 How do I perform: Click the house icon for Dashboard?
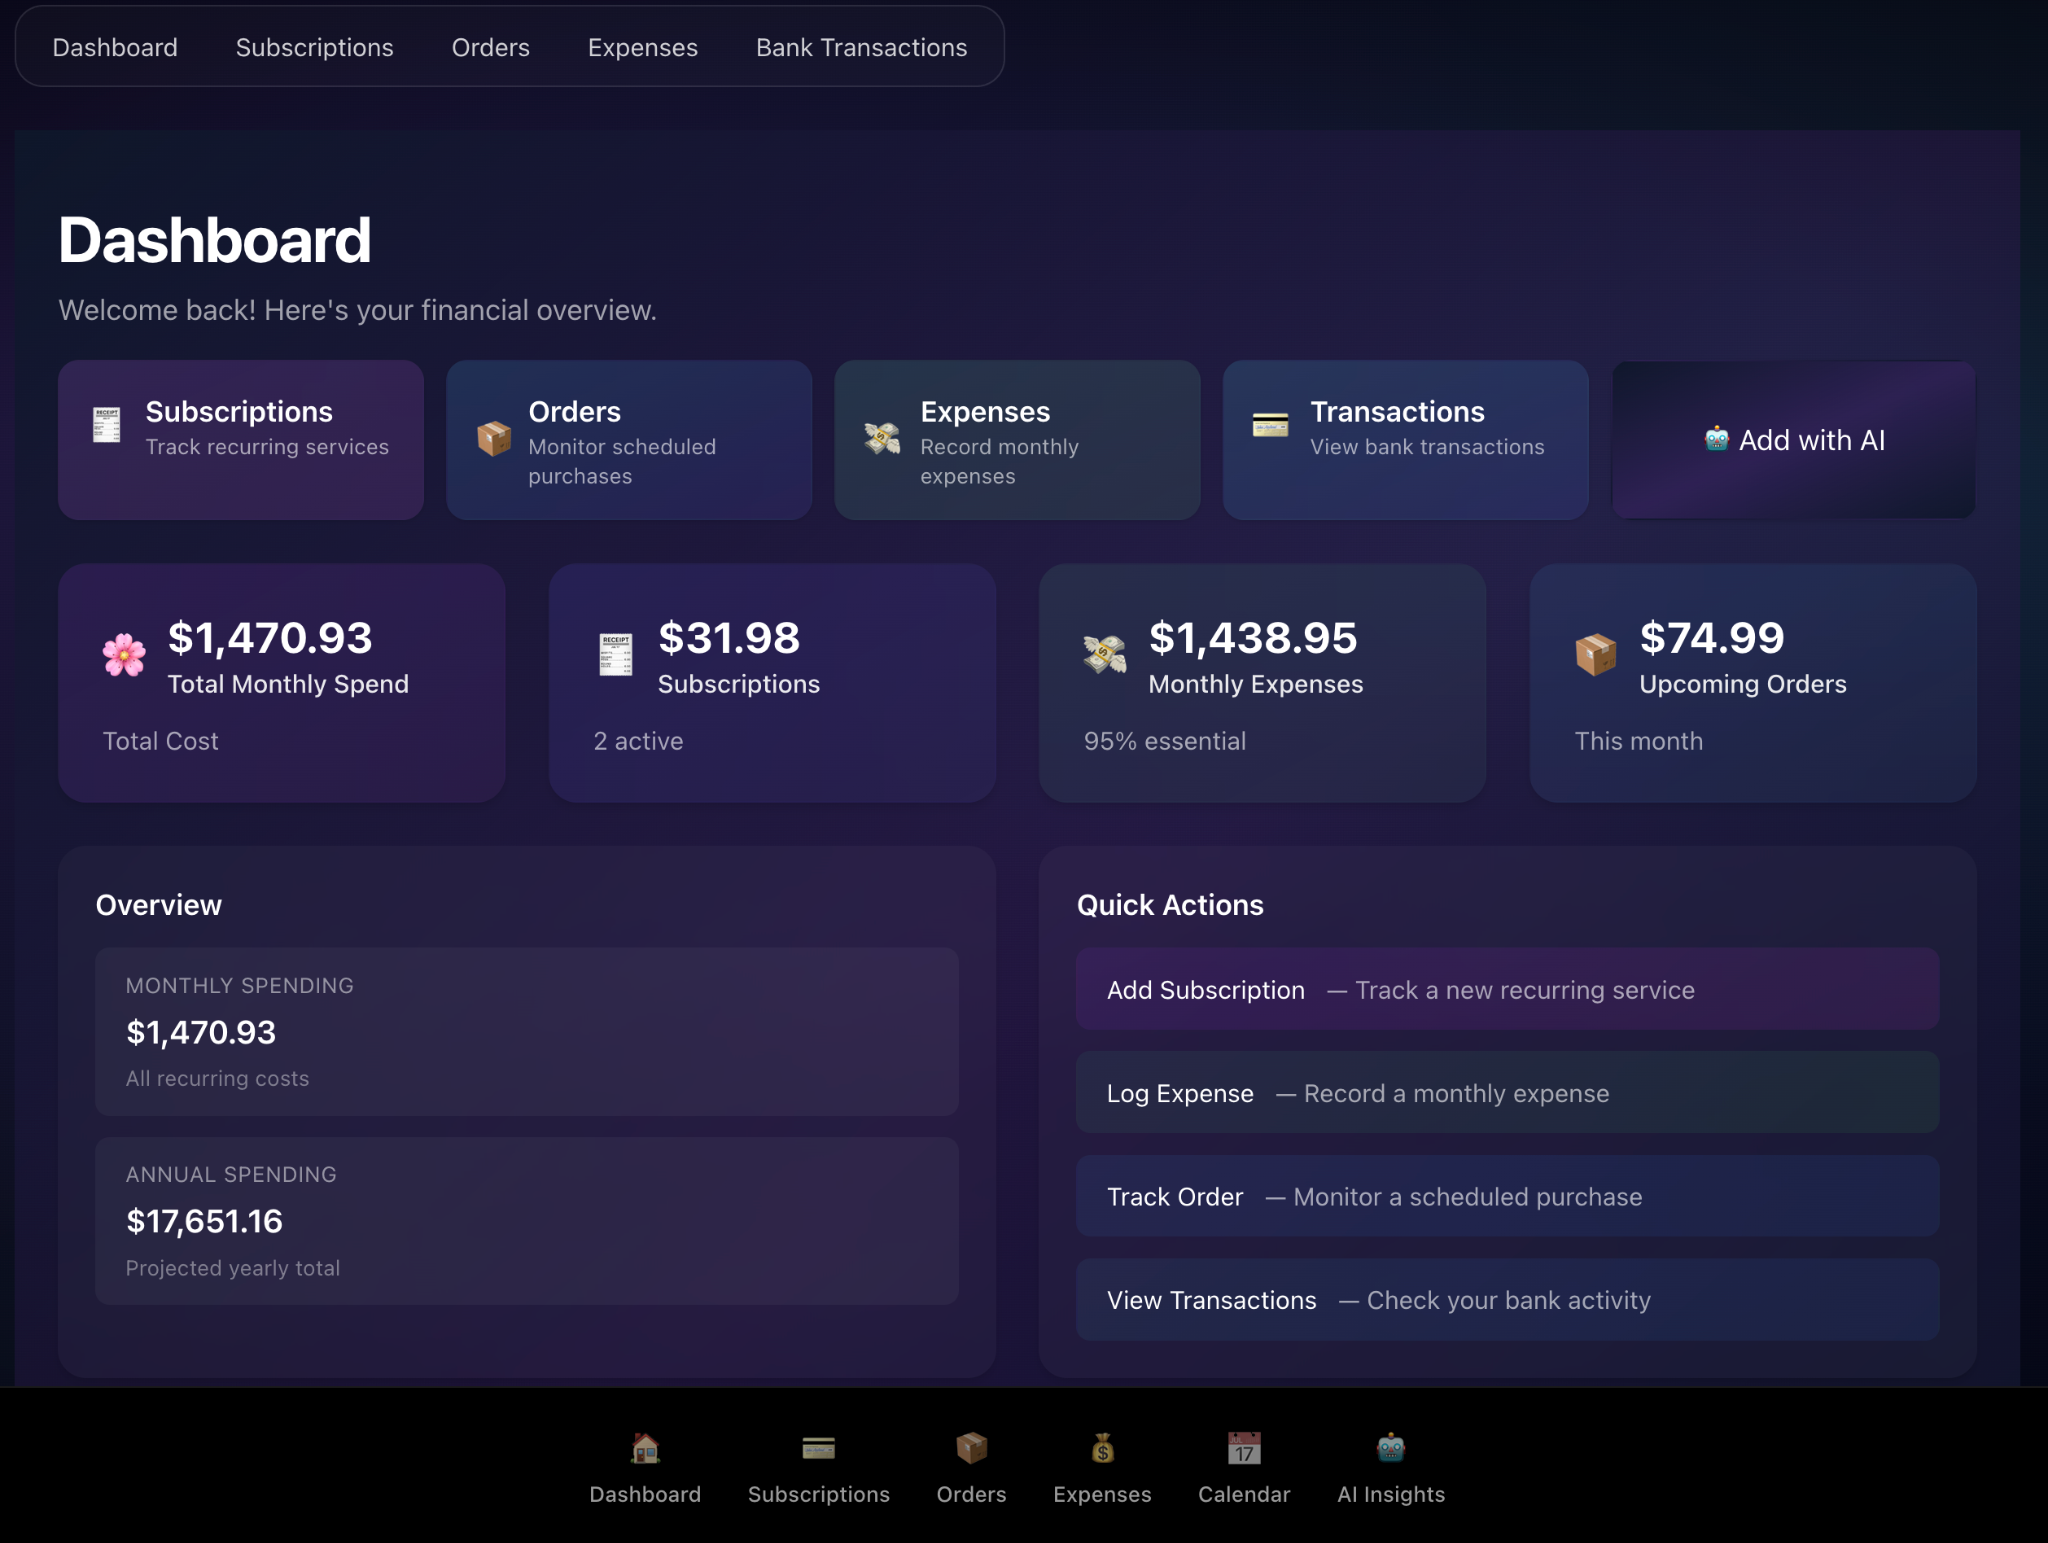(x=645, y=1448)
